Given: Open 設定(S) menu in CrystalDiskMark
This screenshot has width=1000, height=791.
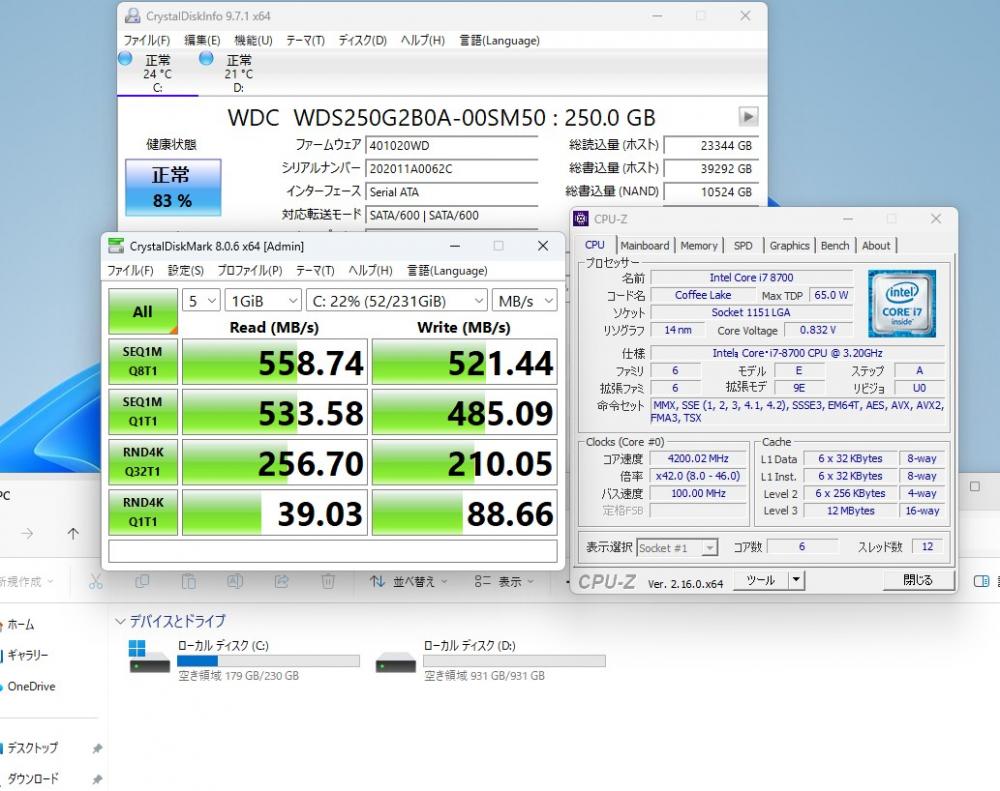Looking at the screenshot, I should pyautogui.click(x=186, y=270).
